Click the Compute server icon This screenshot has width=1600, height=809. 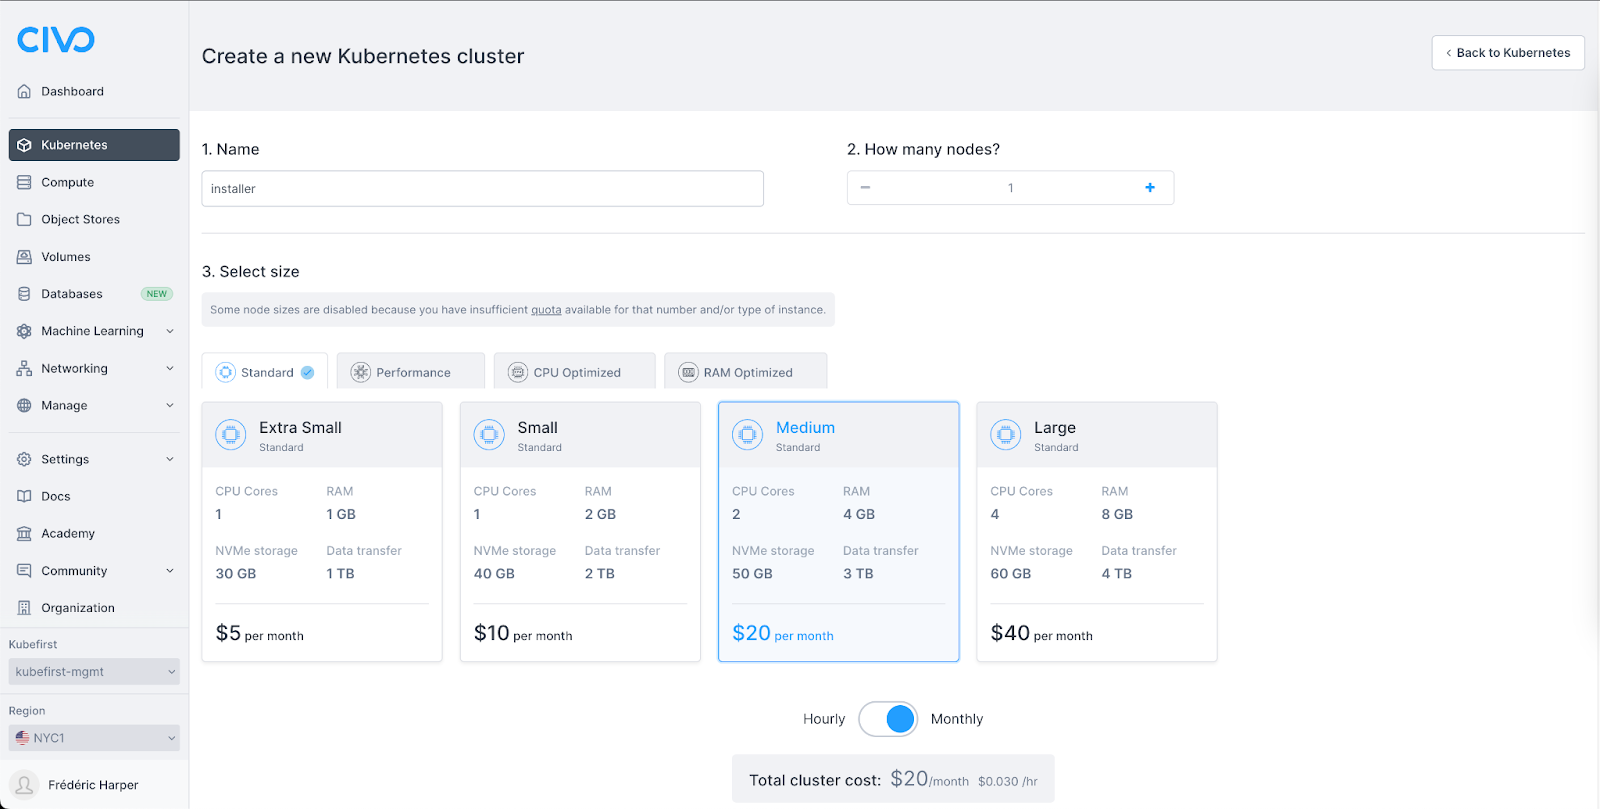point(24,182)
